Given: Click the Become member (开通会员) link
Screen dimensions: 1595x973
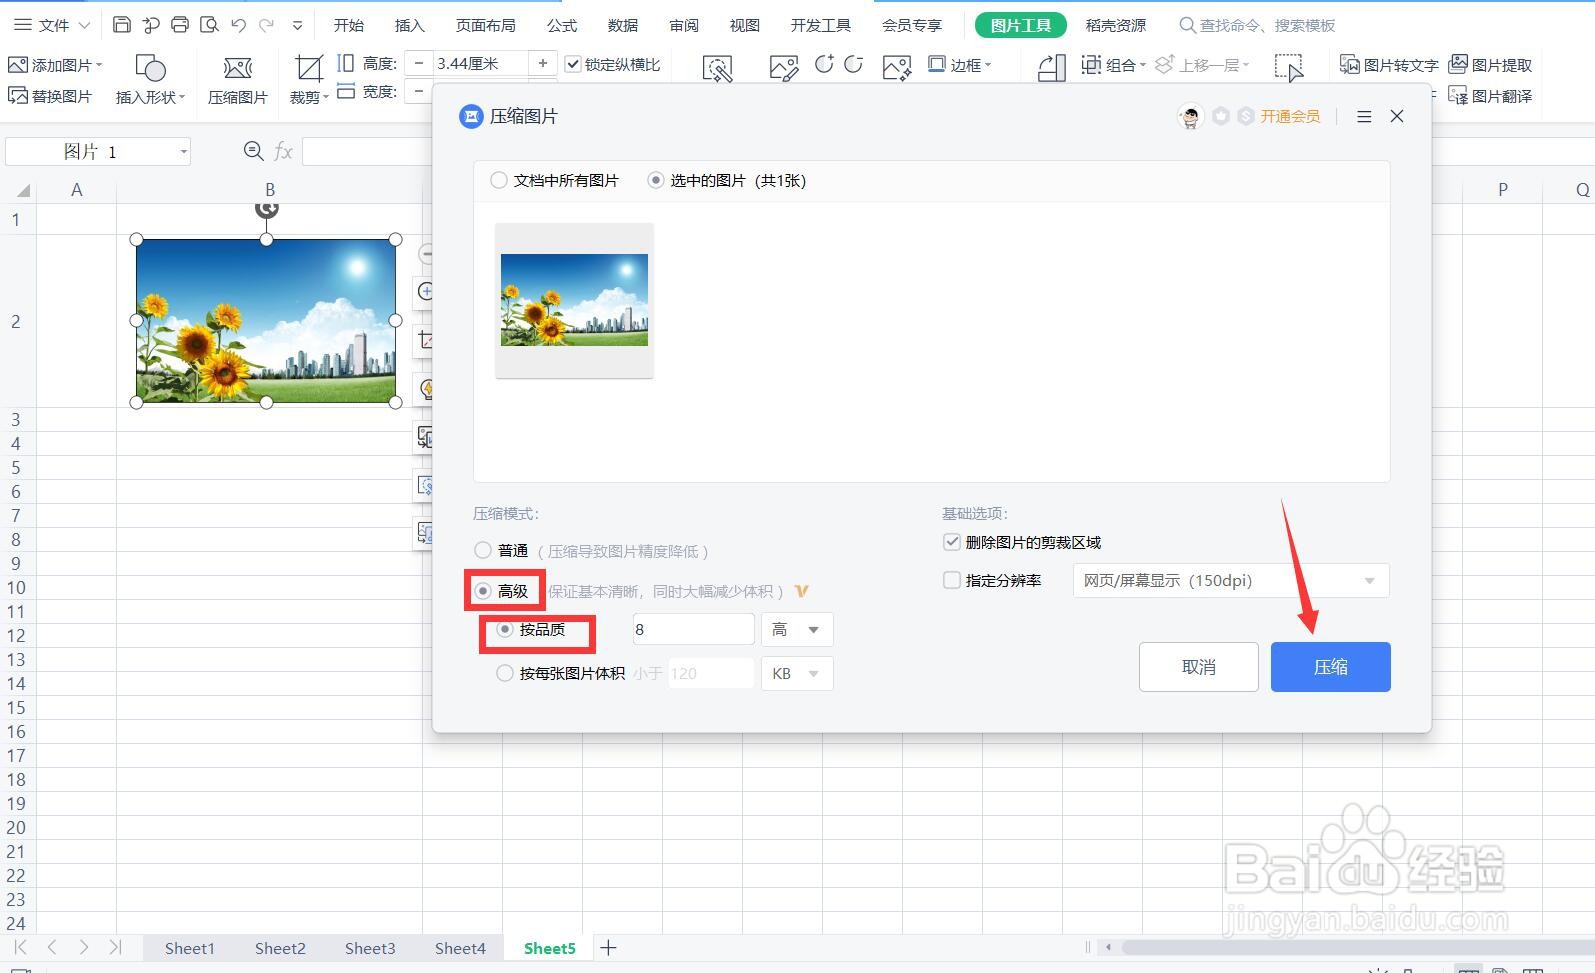Looking at the screenshot, I should 1290,117.
